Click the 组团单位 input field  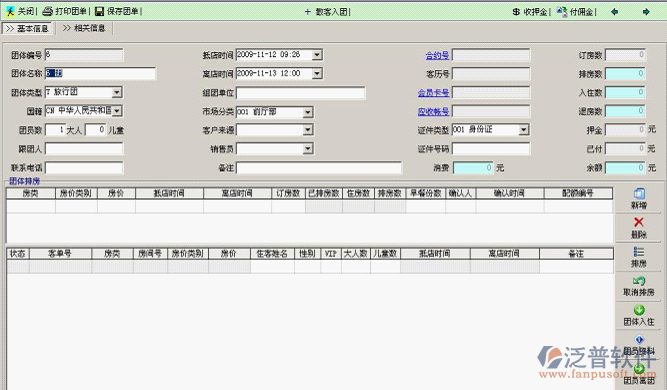click(x=300, y=93)
